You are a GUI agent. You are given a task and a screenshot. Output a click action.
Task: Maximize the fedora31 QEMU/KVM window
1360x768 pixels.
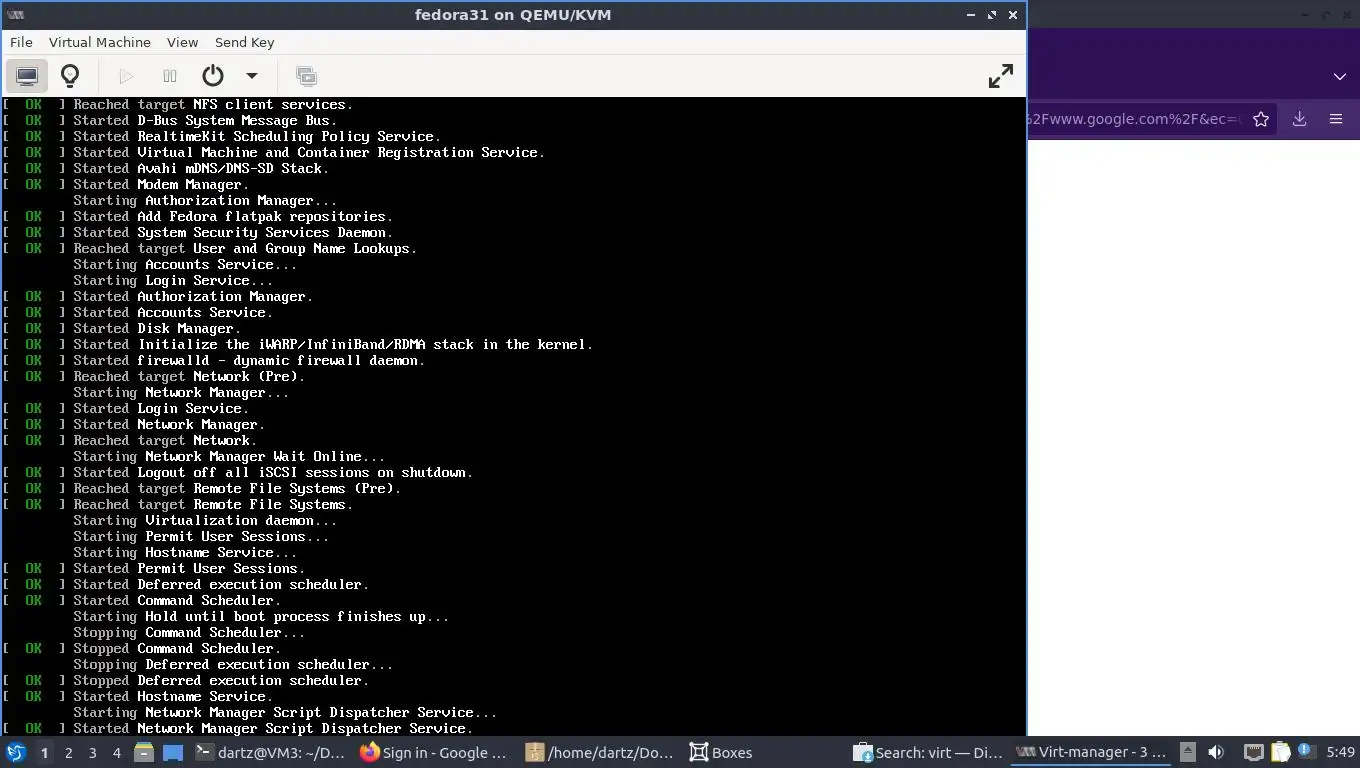point(992,15)
